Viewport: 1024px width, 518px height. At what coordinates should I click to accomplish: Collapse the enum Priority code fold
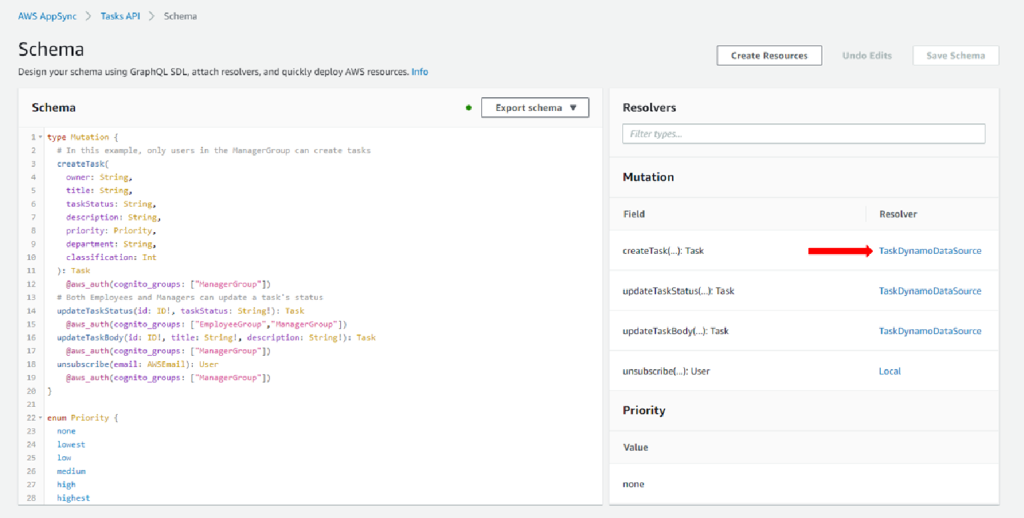[40, 417]
